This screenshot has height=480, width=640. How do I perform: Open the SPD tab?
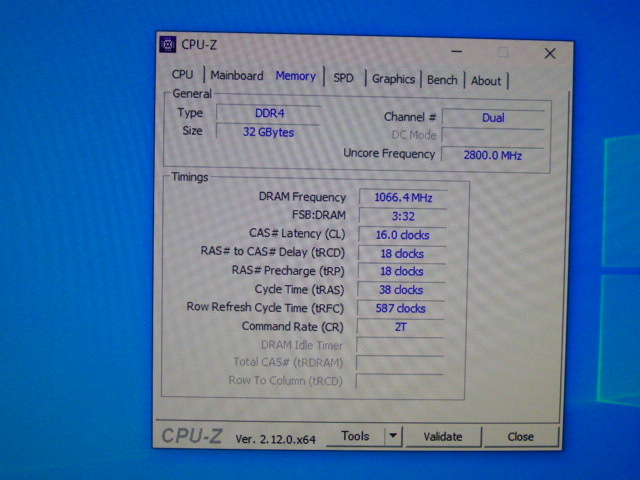[343, 78]
